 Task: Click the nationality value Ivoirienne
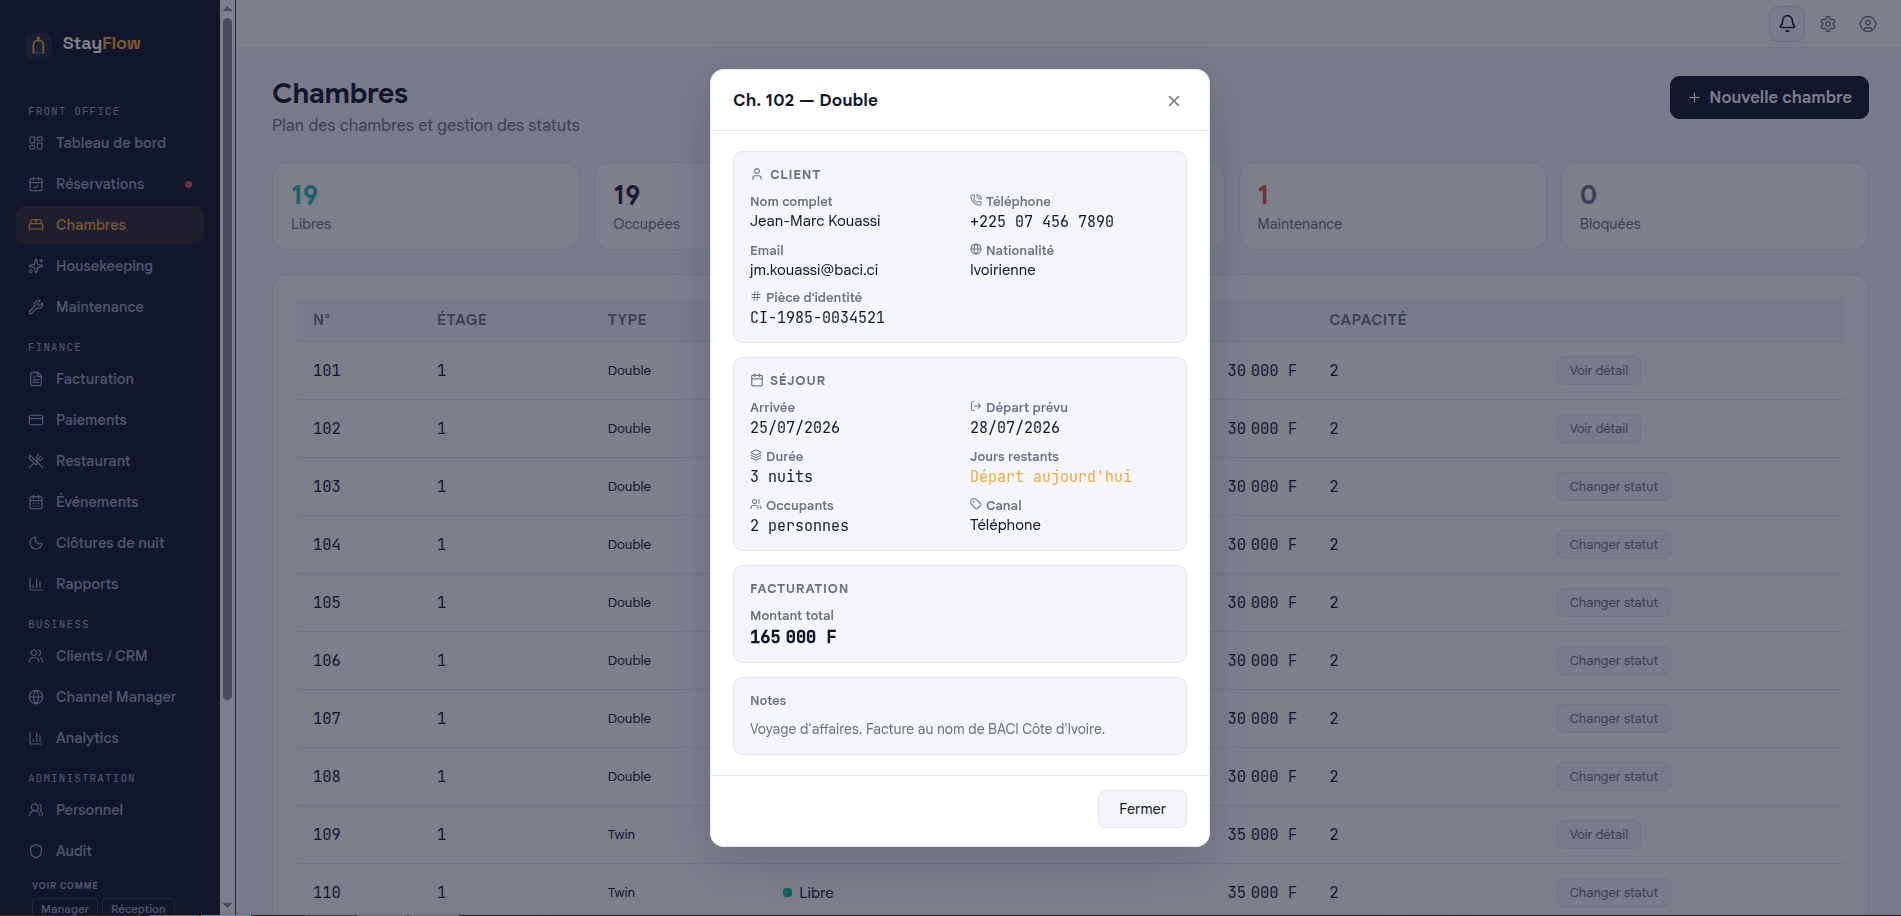click(x=1002, y=270)
